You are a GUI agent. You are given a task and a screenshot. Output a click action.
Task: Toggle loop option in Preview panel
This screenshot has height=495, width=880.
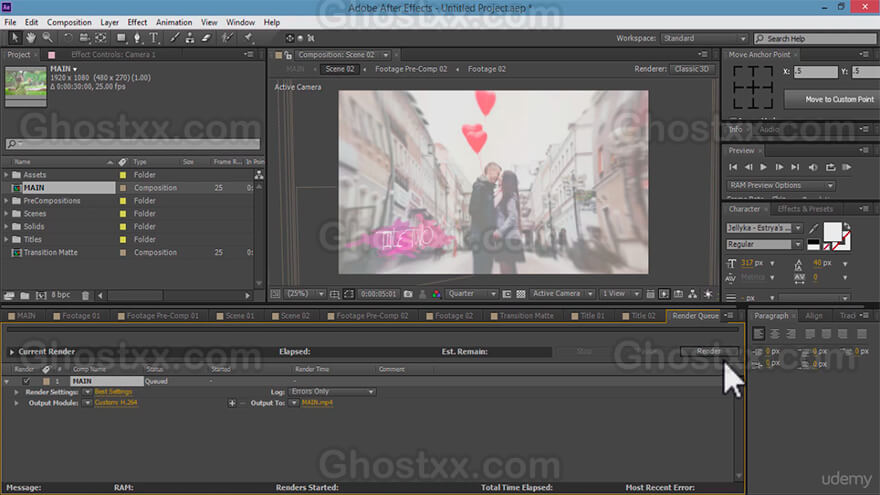tap(831, 167)
